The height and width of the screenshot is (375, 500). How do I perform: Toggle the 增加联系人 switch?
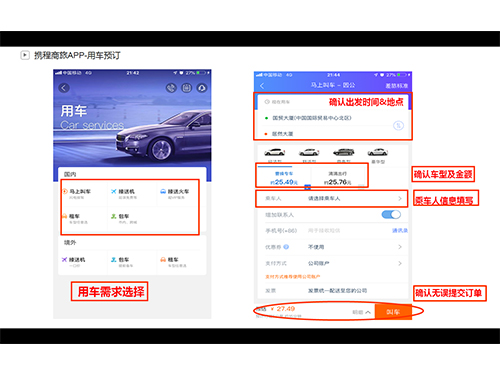point(391,214)
